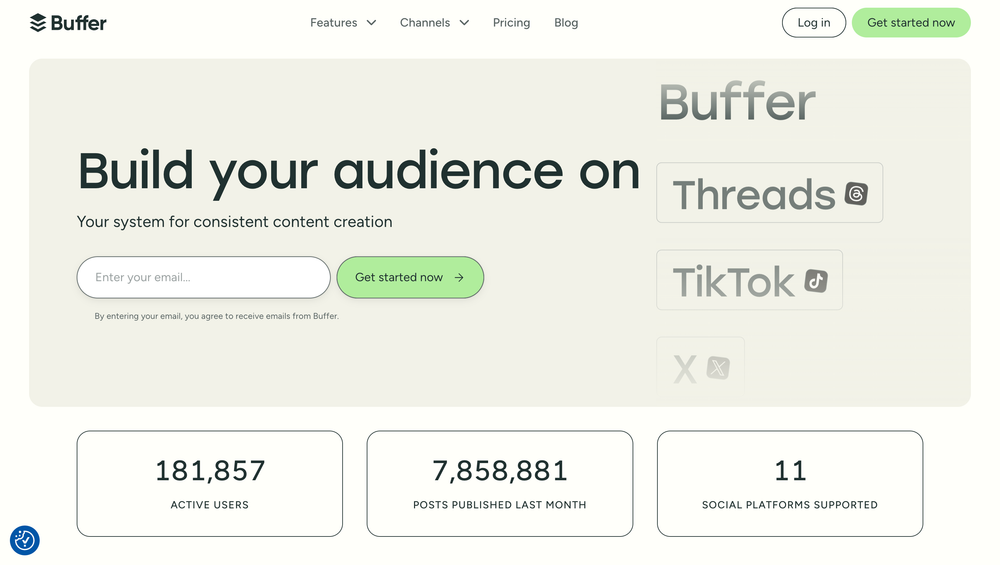Click the Enter your email field
The width and height of the screenshot is (1000, 565).
(203, 277)
